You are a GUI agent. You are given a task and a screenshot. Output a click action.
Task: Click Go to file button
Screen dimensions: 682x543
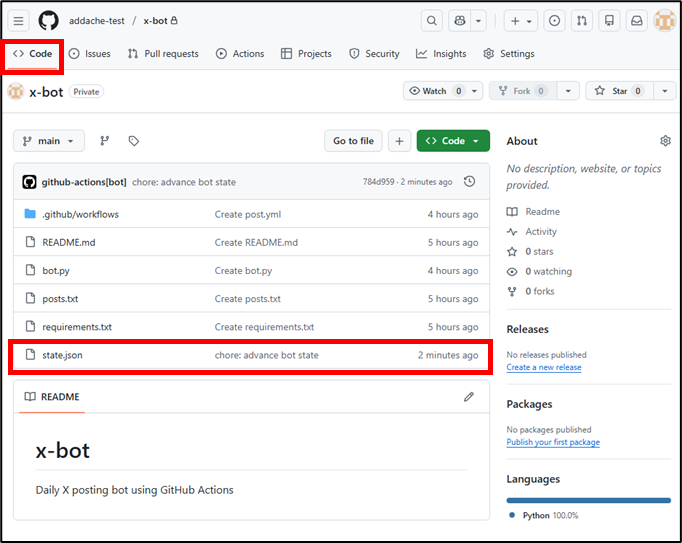[x=353, y=141]
